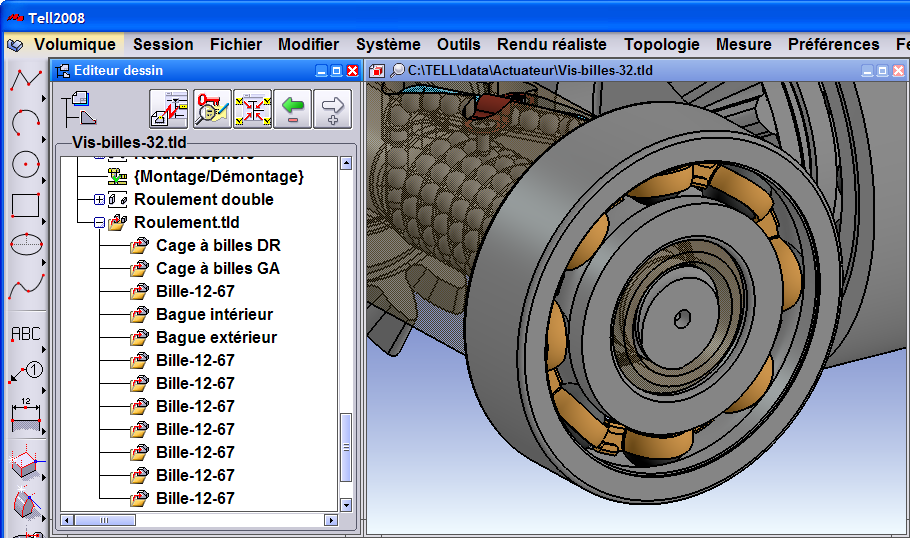Pick the circle drawing tool

click(26, 163)
